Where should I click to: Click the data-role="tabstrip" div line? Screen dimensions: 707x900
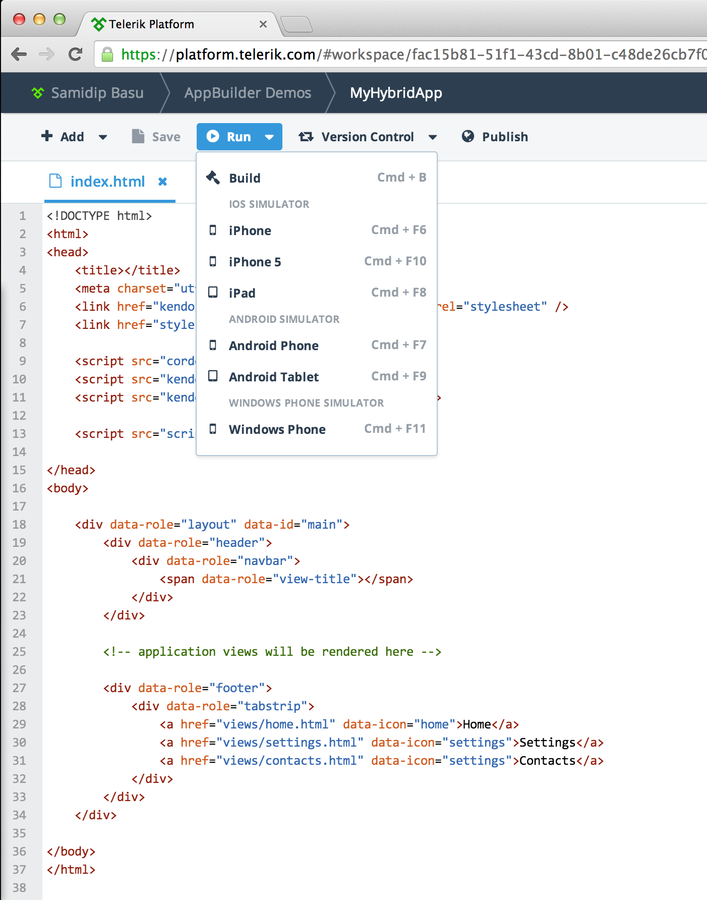223,706
